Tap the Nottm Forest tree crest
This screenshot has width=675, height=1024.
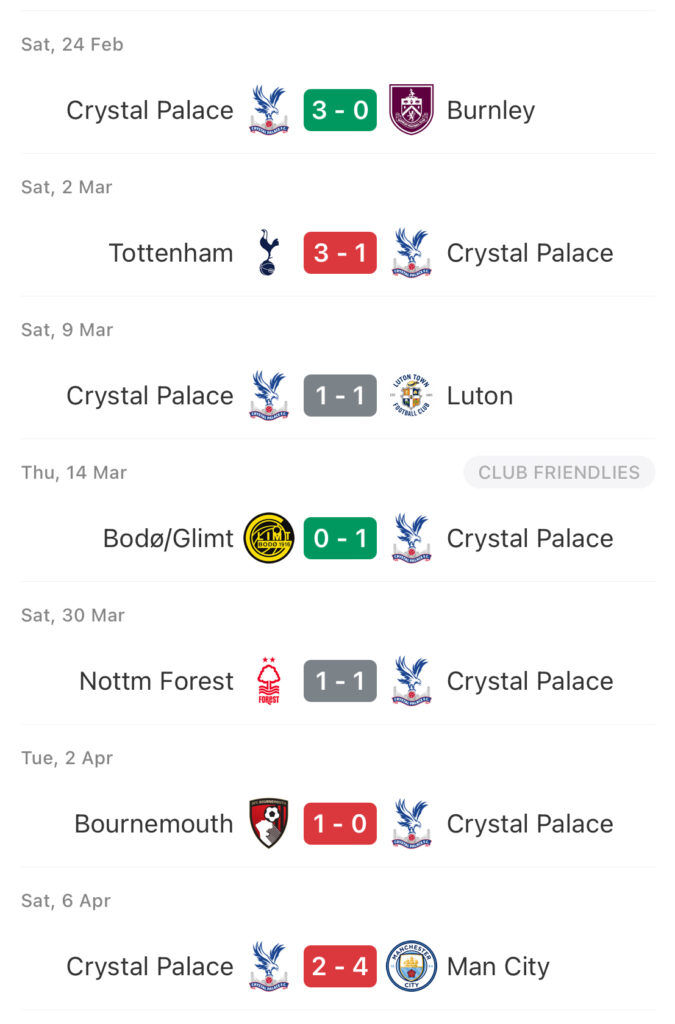(268, 680)
